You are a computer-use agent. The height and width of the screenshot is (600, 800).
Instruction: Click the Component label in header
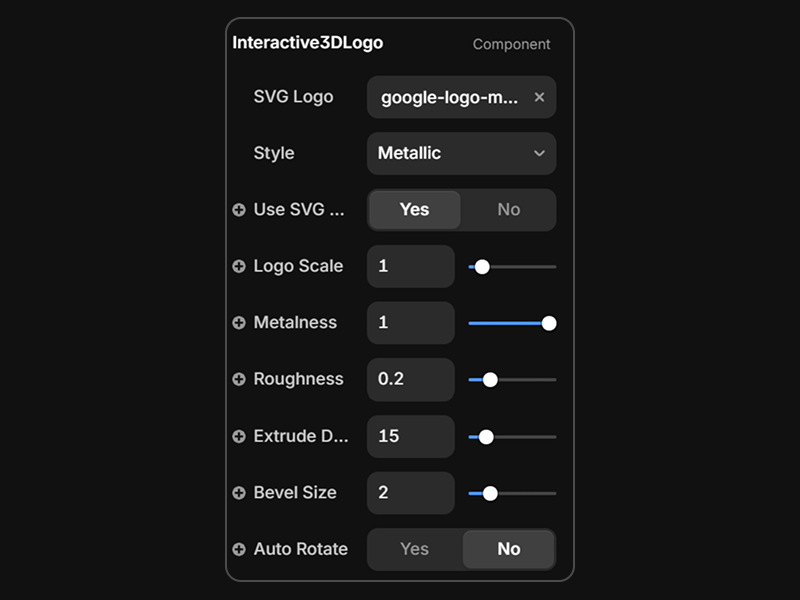[511, 44]
